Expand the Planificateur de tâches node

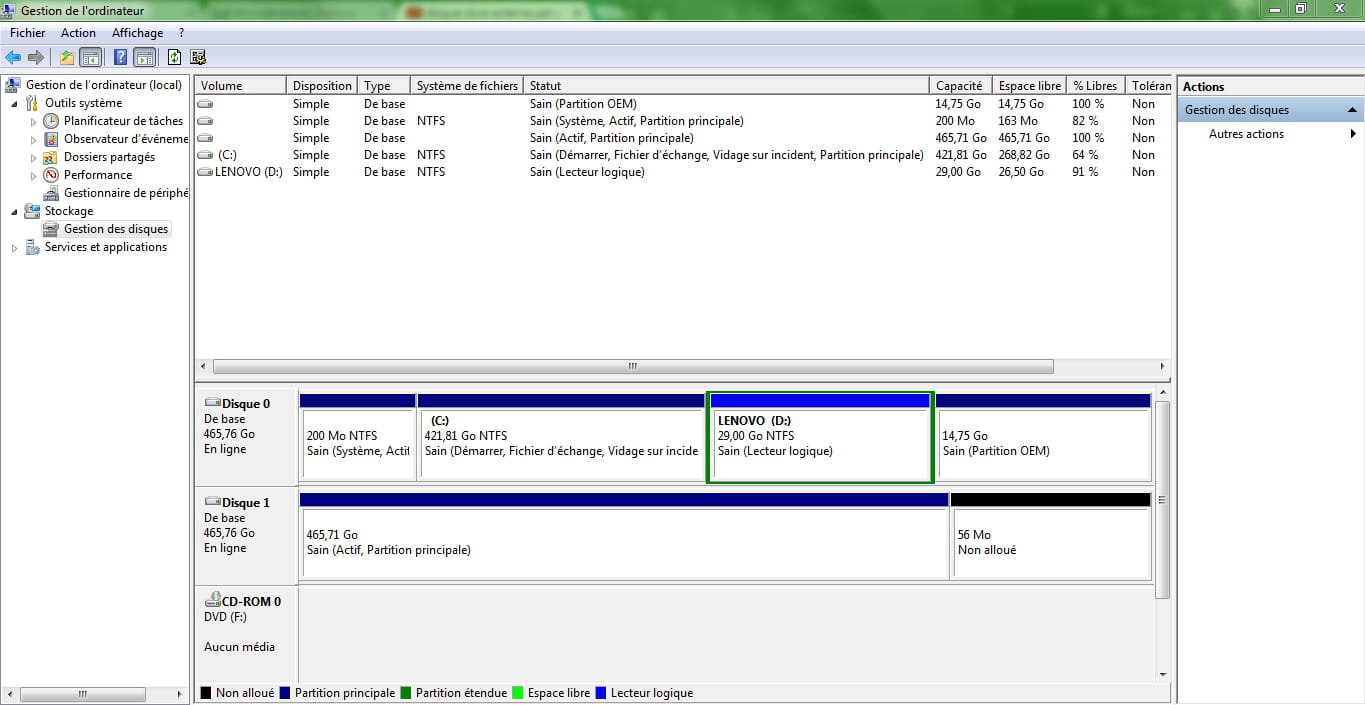tap(33, 122)
